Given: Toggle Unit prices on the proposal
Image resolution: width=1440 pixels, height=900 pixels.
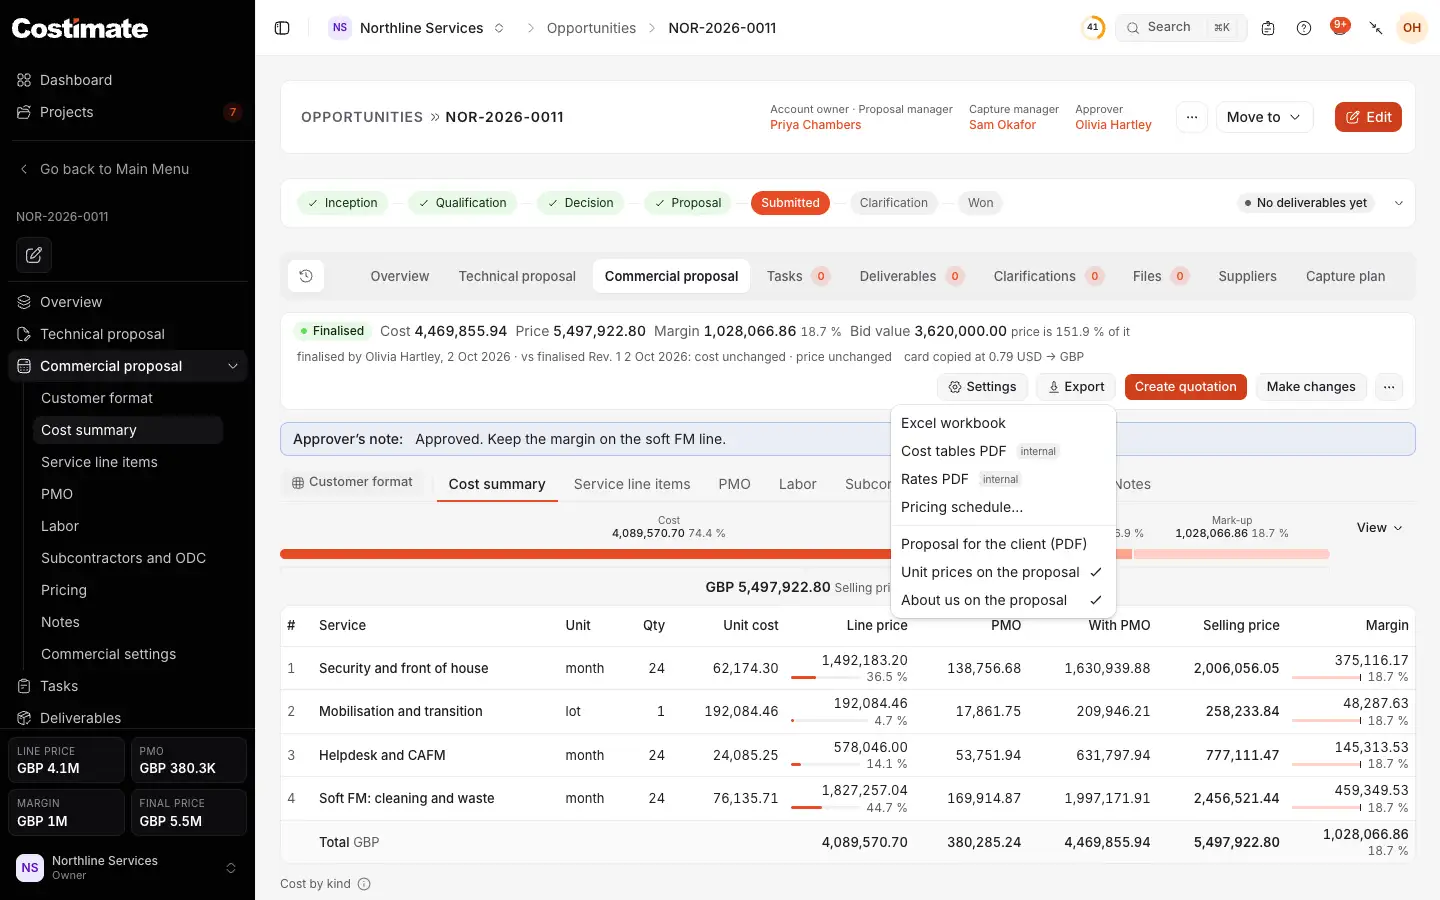Looking at the screenshot, I should pyautogui.click(x=1002, y=572).
